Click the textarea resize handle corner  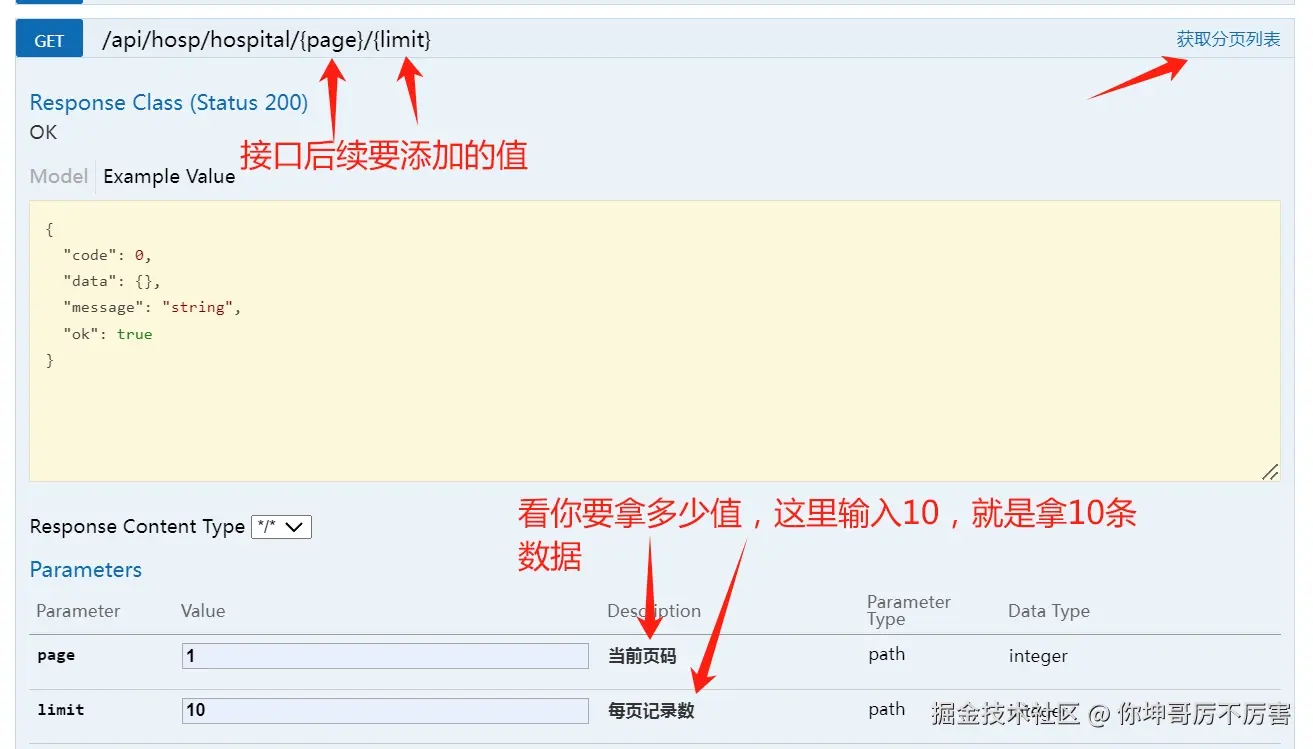click(x=1271, y=471)
